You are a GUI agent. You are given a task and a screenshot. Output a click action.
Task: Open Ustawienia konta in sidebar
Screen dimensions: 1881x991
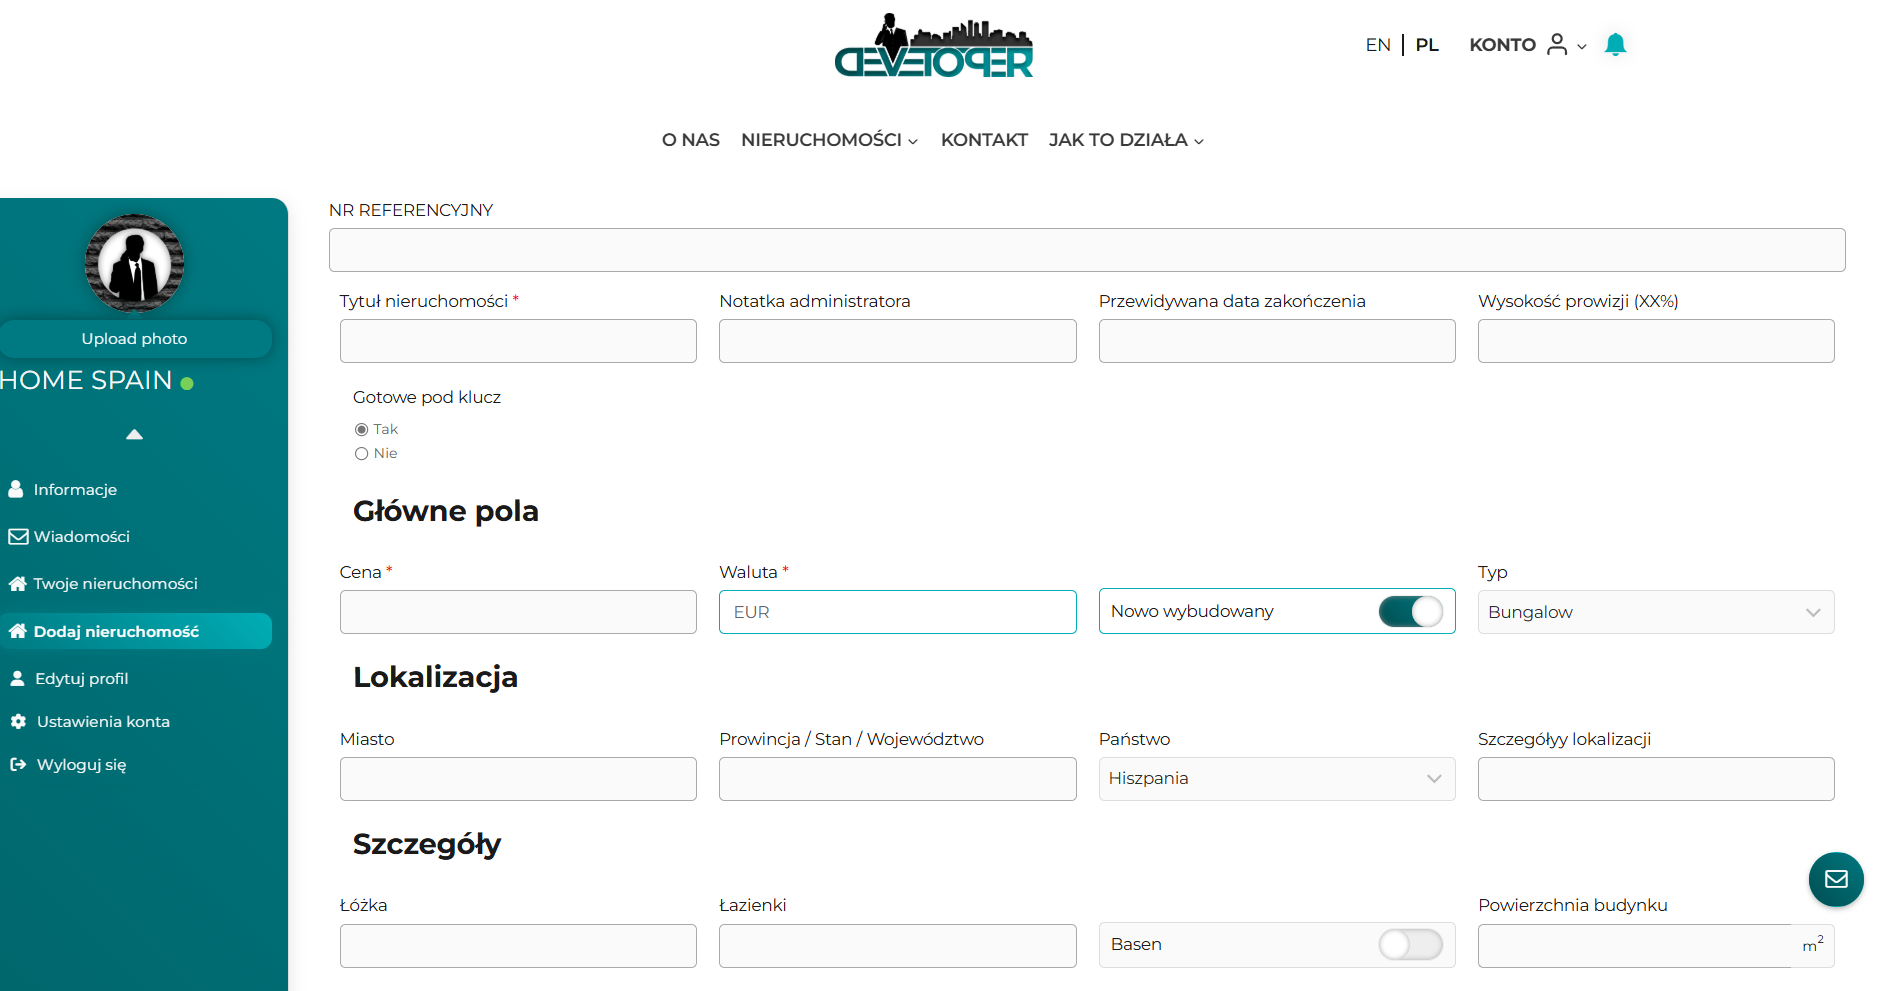coord(103,721)
